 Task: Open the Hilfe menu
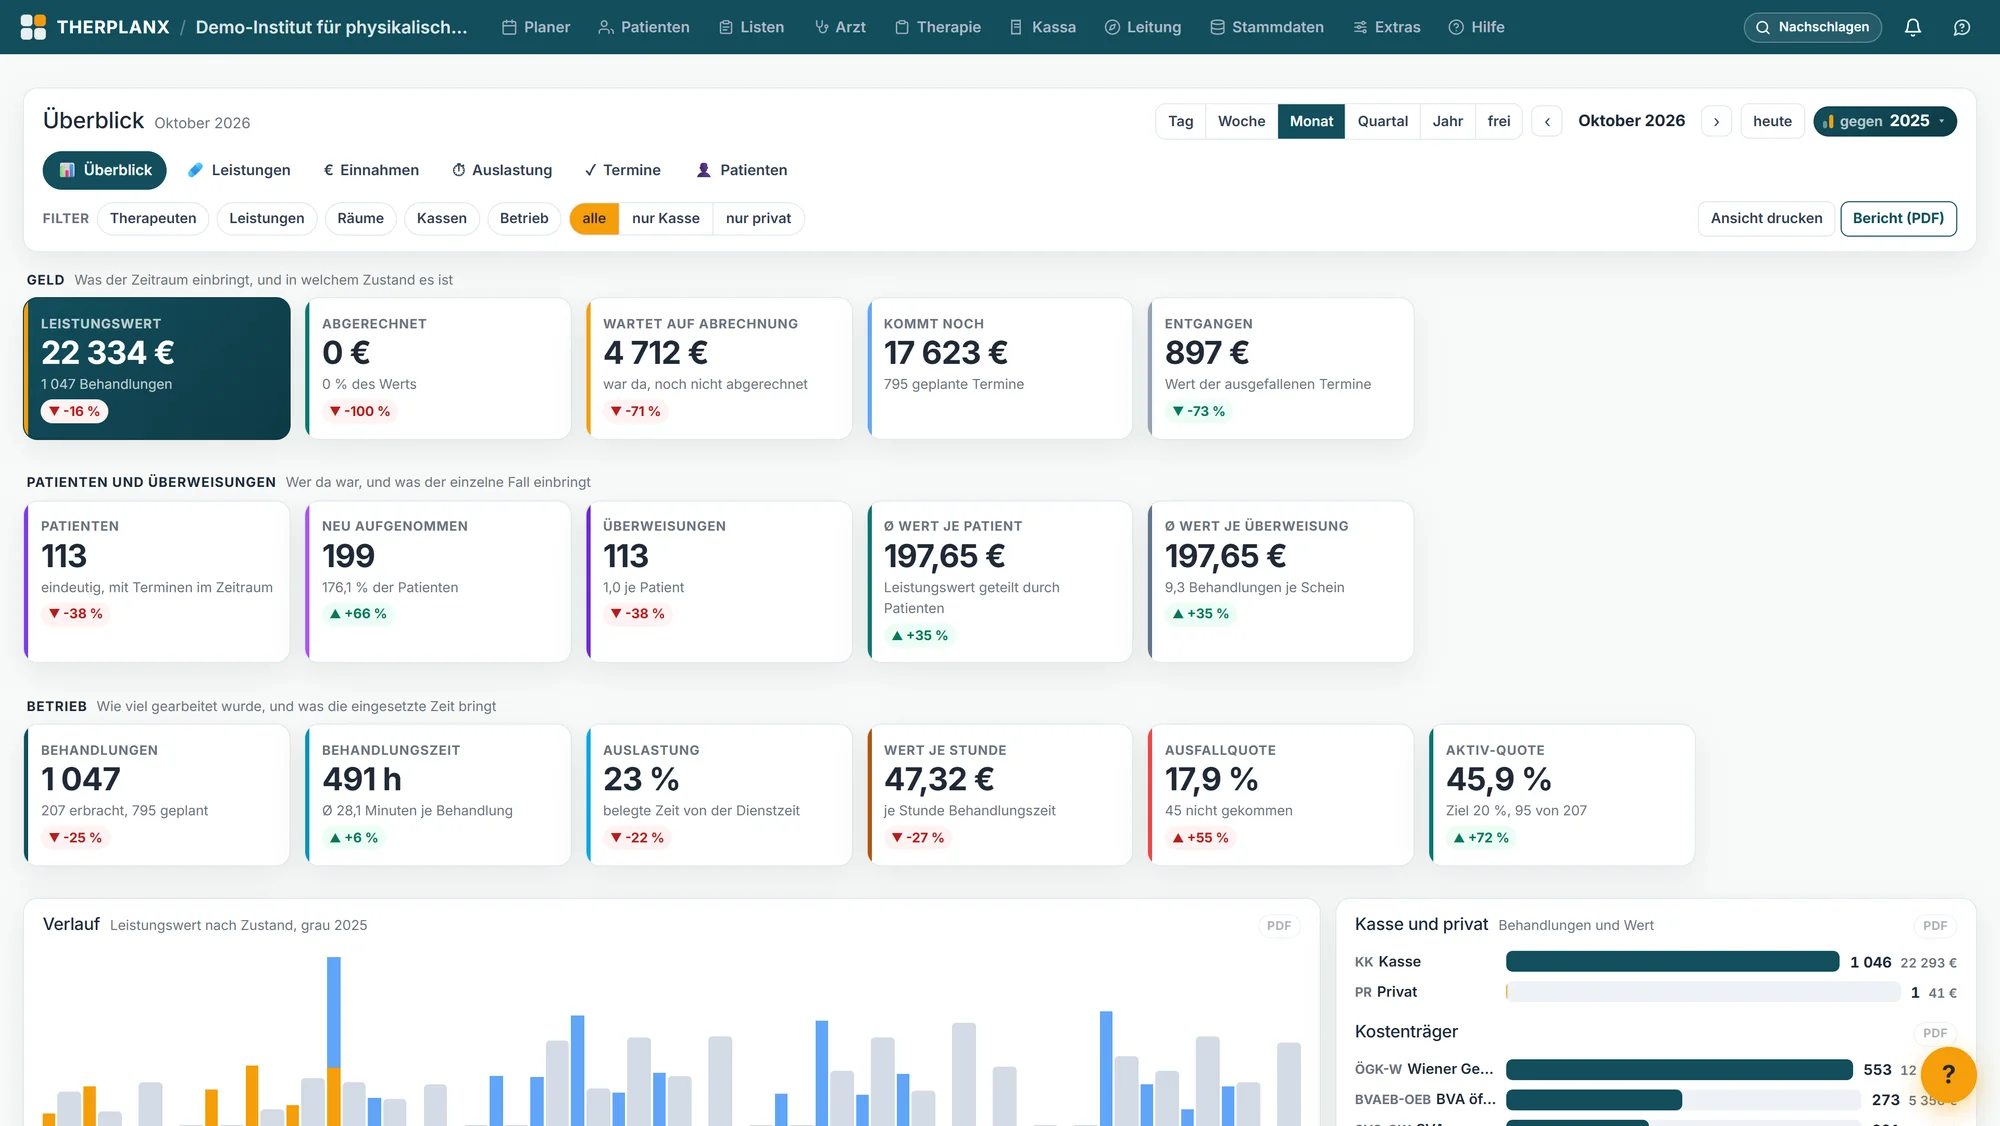tap(1477, 27)
